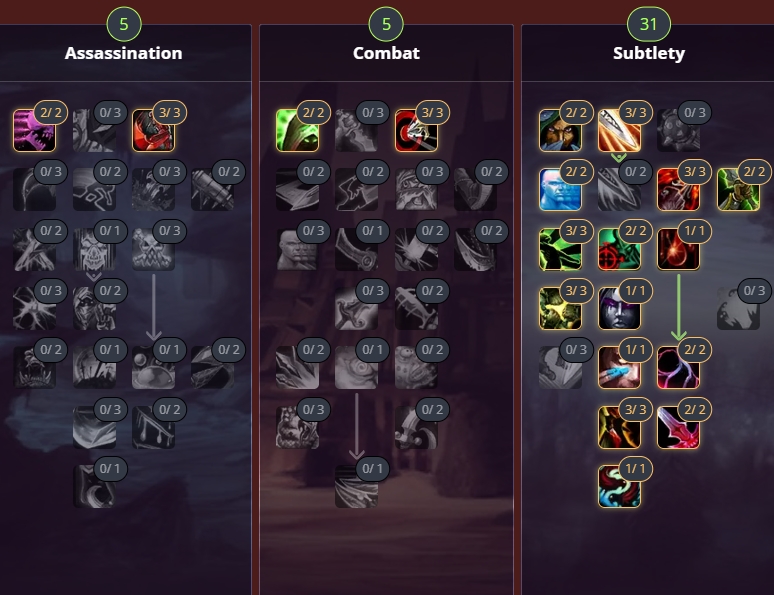Screen dimensions: 774x595
Task: Open the Assassination tree header
Action: tap(123, 53)
